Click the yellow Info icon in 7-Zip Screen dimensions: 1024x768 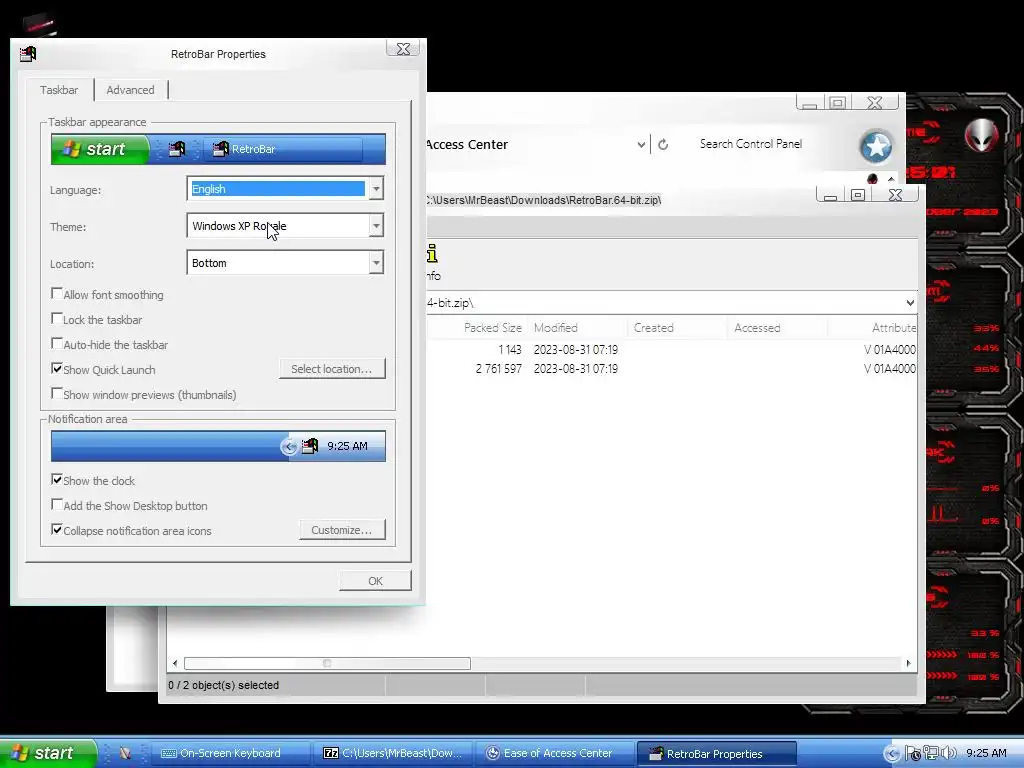(x=432, y=253)
